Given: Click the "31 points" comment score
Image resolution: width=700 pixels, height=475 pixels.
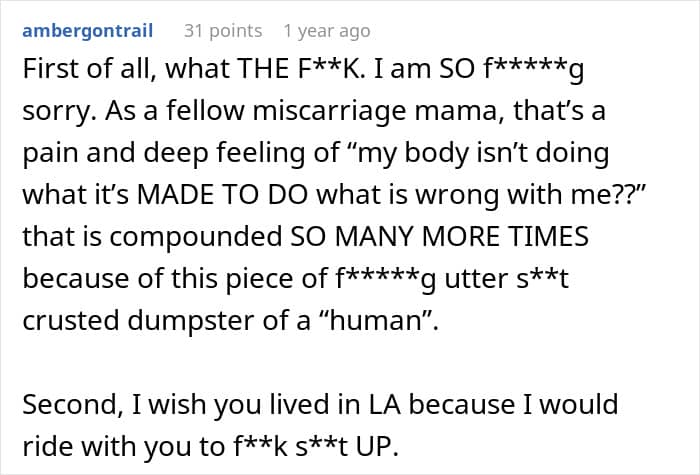Looking at the screenshot, I should coord(223,31).
